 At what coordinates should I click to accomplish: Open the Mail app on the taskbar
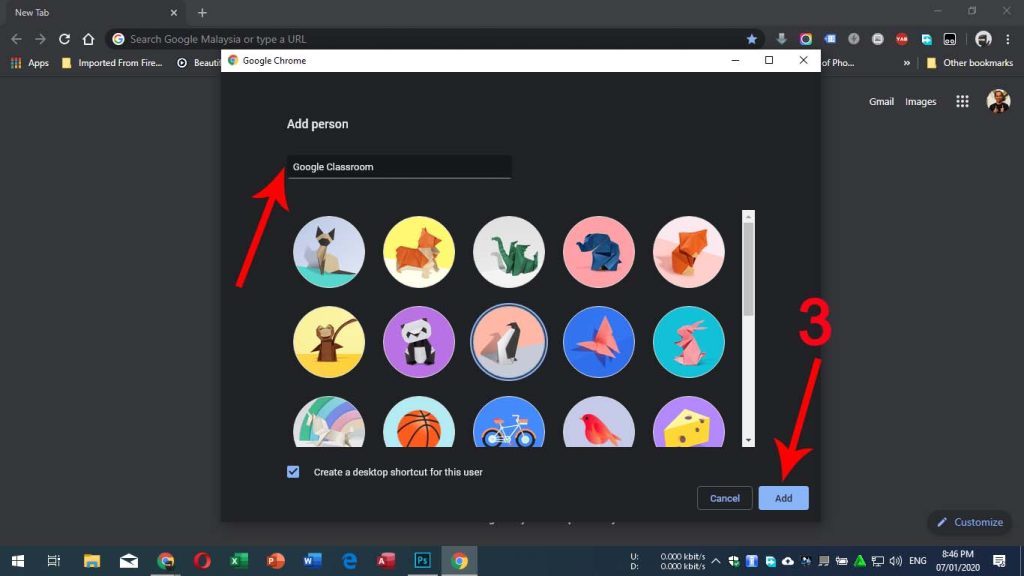click(x=129, y=560)
